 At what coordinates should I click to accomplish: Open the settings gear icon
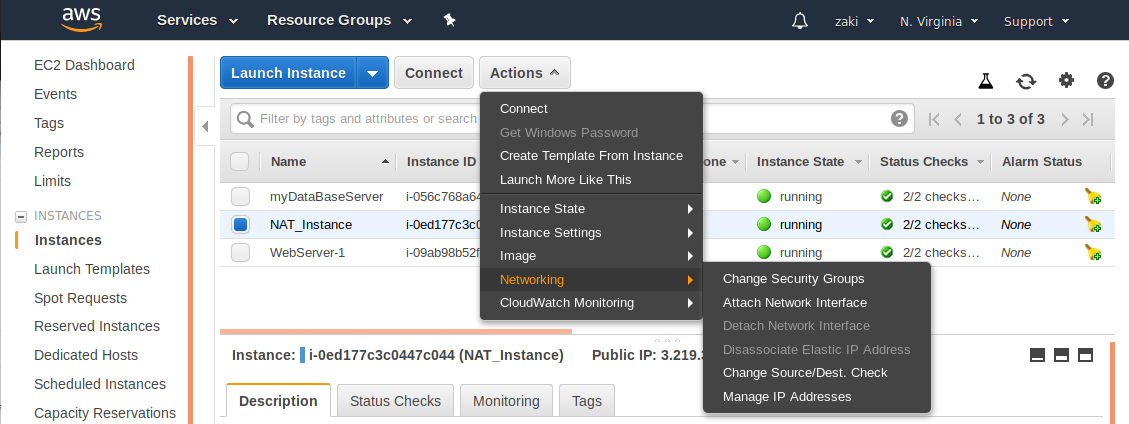point(1066,81)
